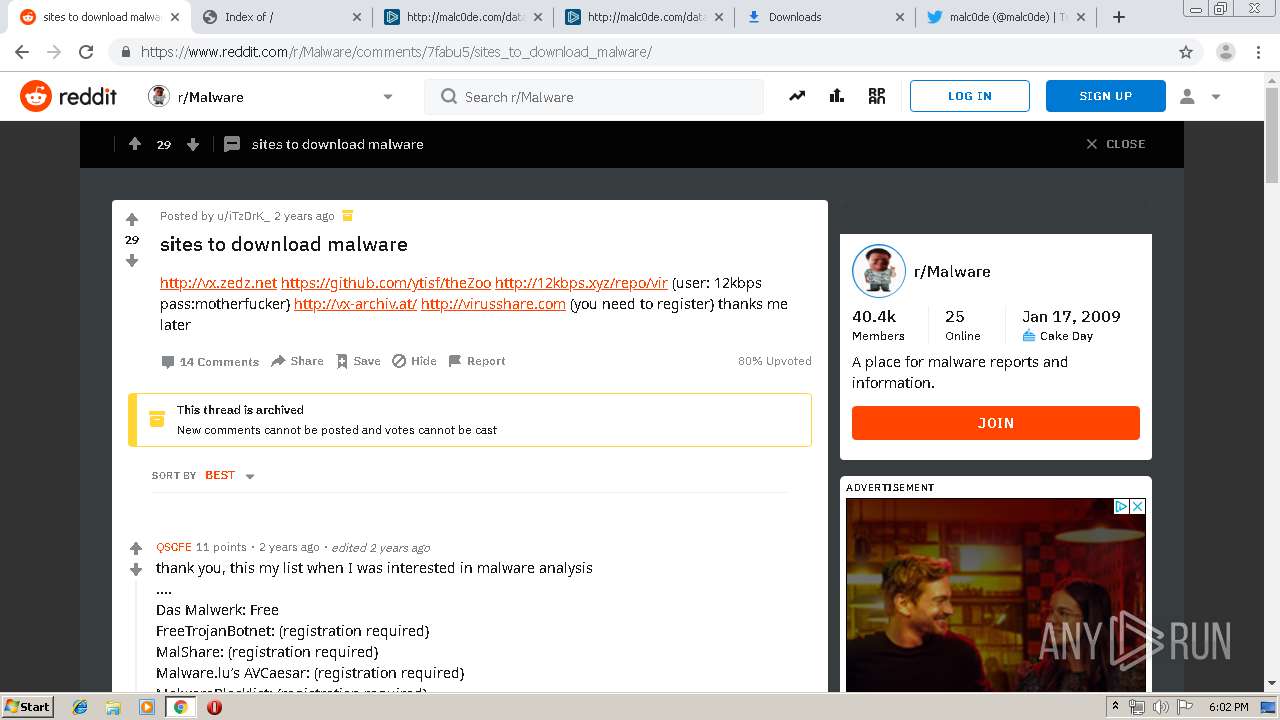Expand the r/Malware community dropdown
Image resolution: width=1280 pixels, height=720 pixels.
pyautogui.click(x=388, y=97)
